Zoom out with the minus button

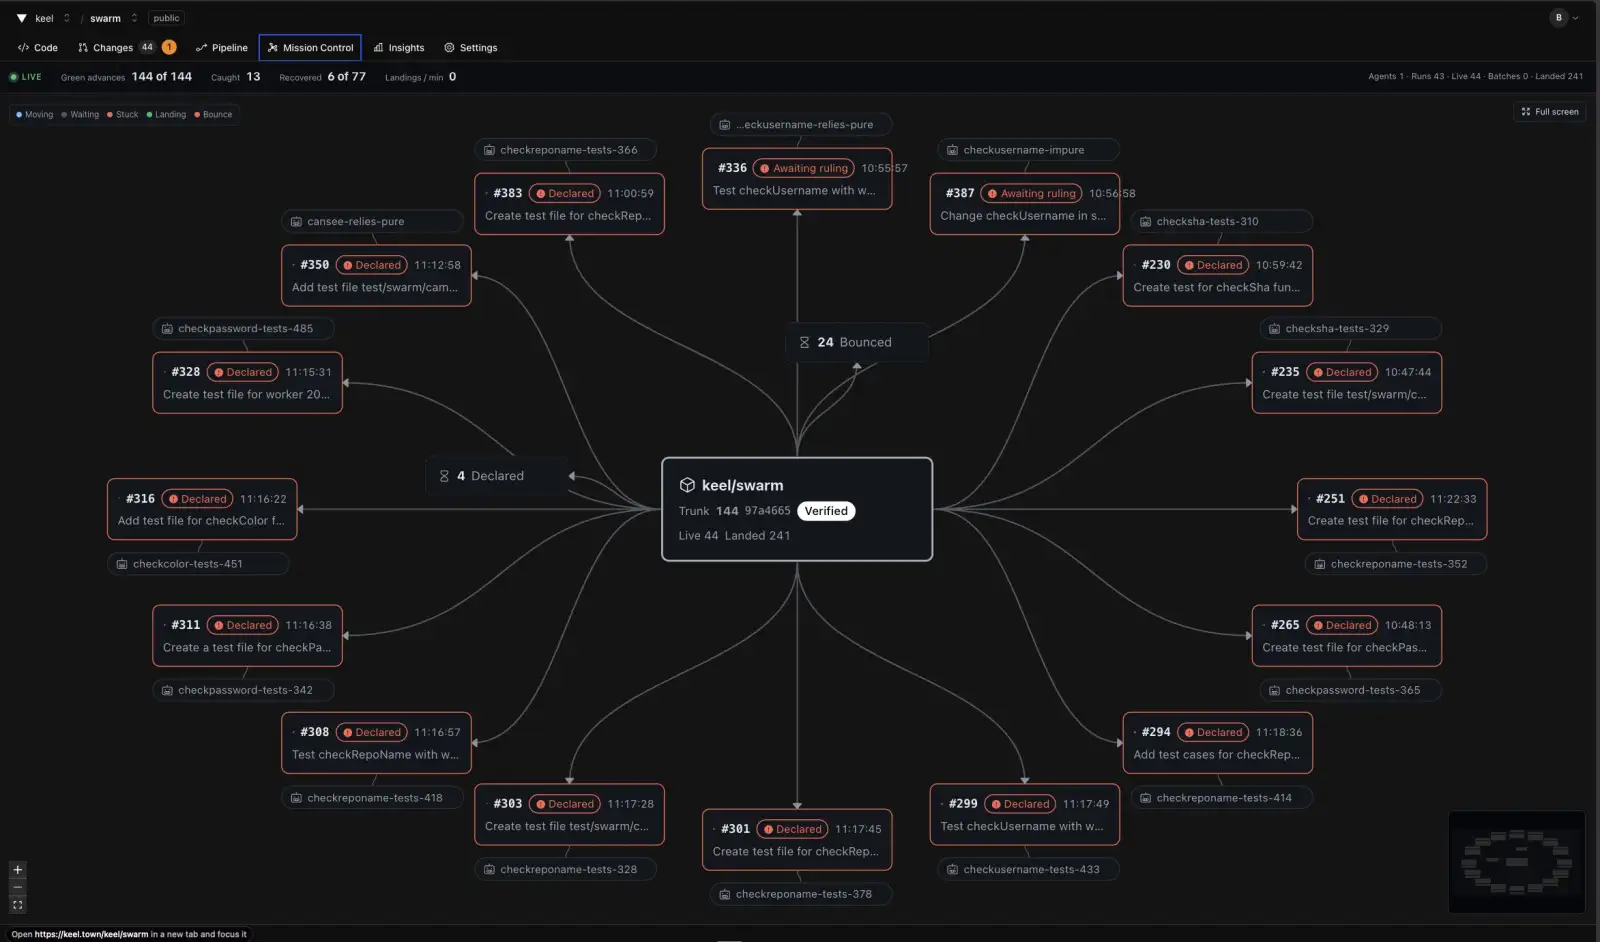click(17, 888)
